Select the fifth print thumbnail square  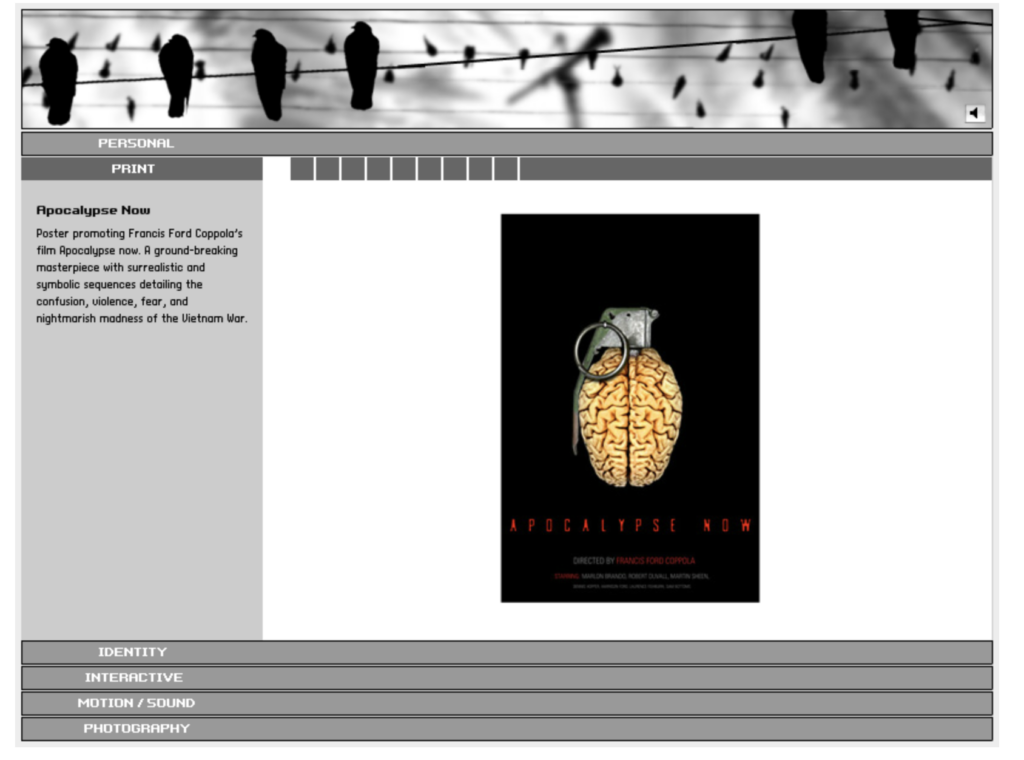tap(404, 169)
